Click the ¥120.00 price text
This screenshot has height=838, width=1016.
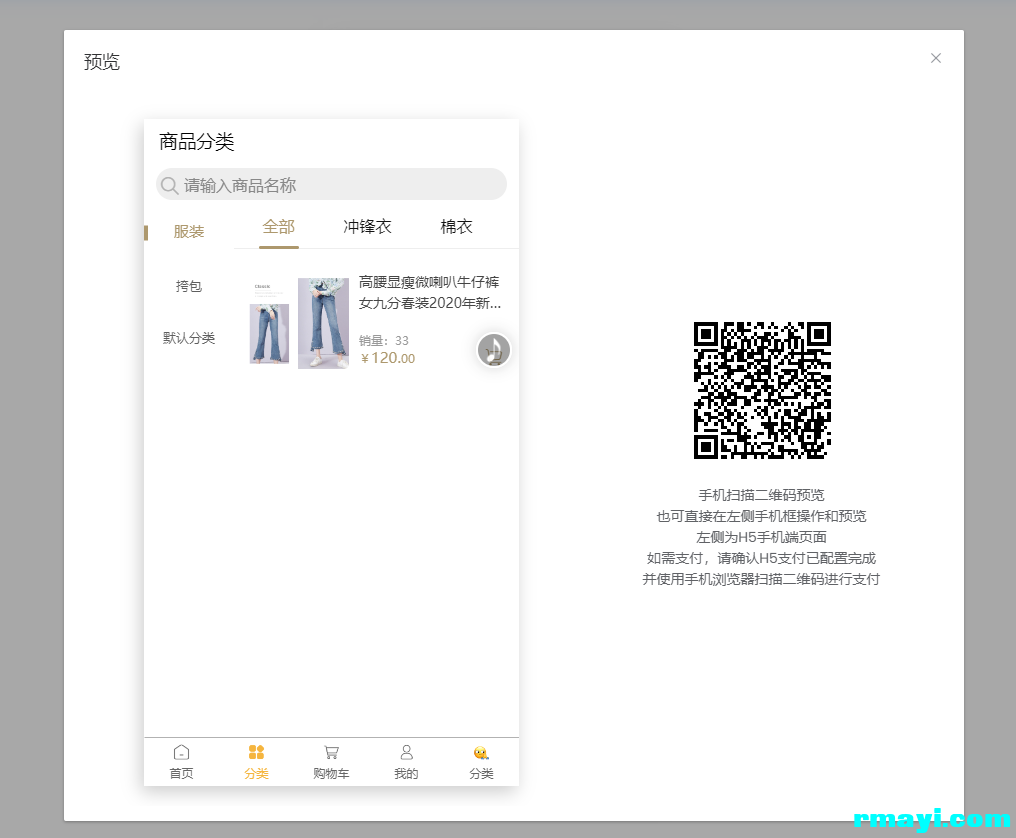click(x=387, y=358)
